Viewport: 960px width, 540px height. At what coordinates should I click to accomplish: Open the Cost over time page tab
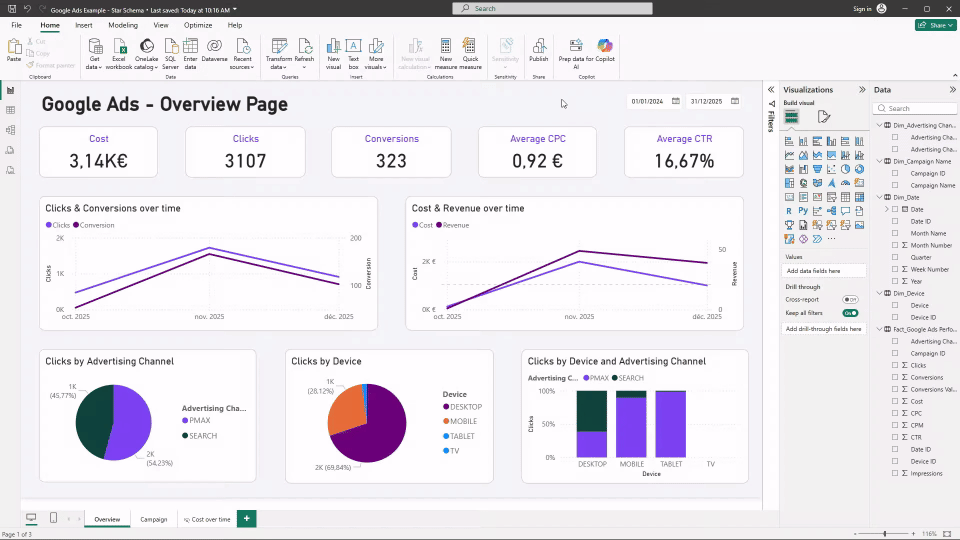point(208,519)
